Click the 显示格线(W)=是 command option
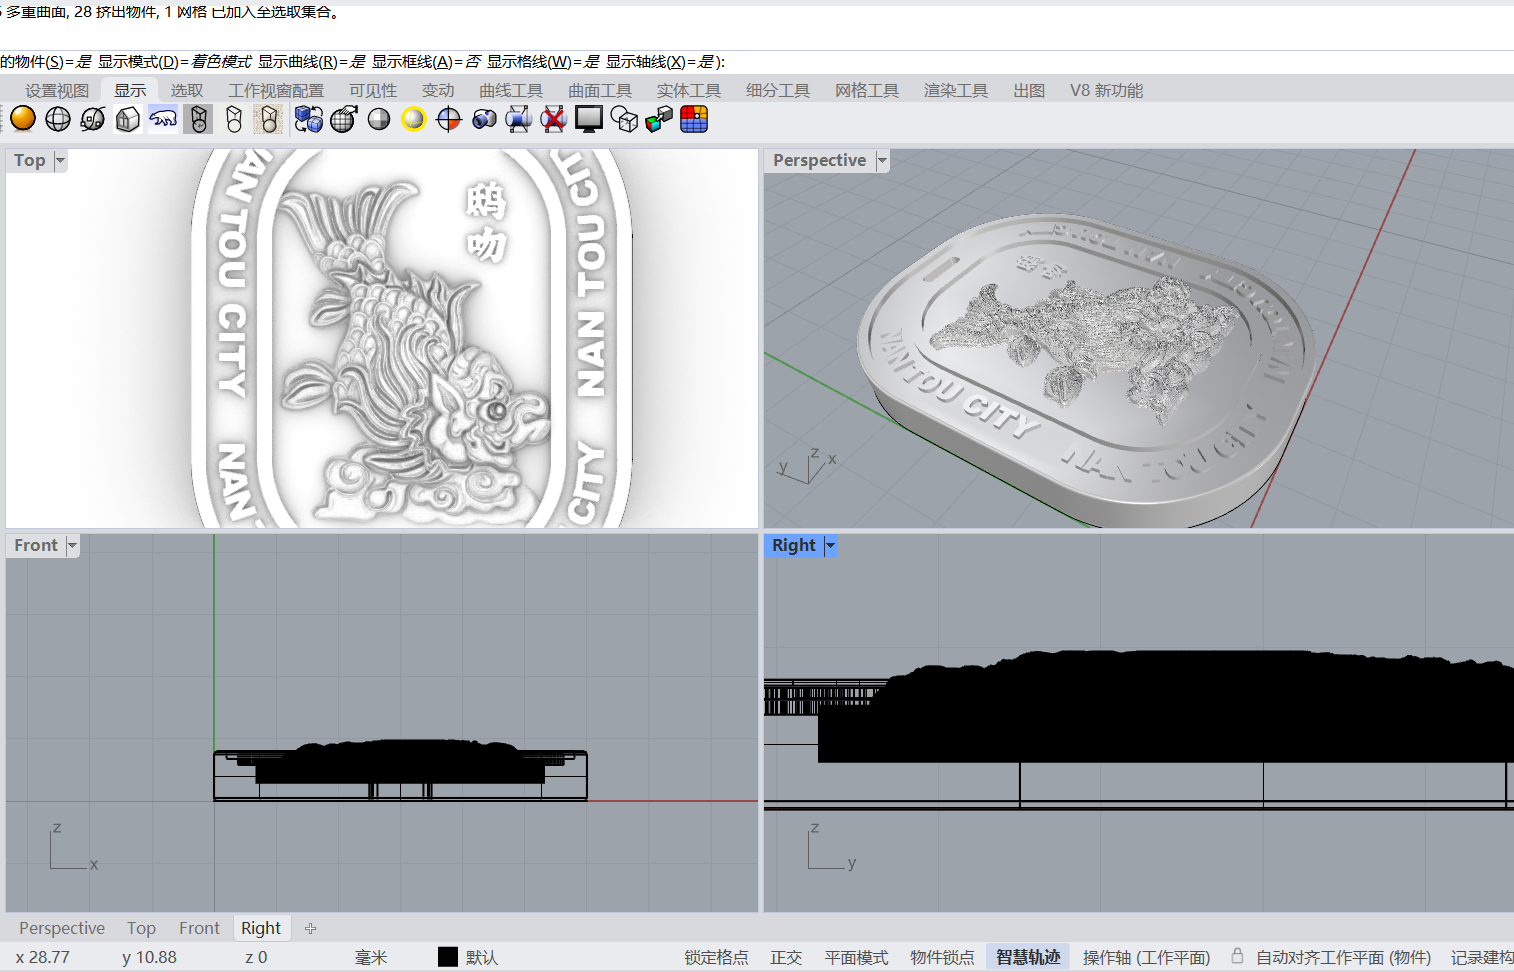1514x972 pixels. click(x=543, y=61)
